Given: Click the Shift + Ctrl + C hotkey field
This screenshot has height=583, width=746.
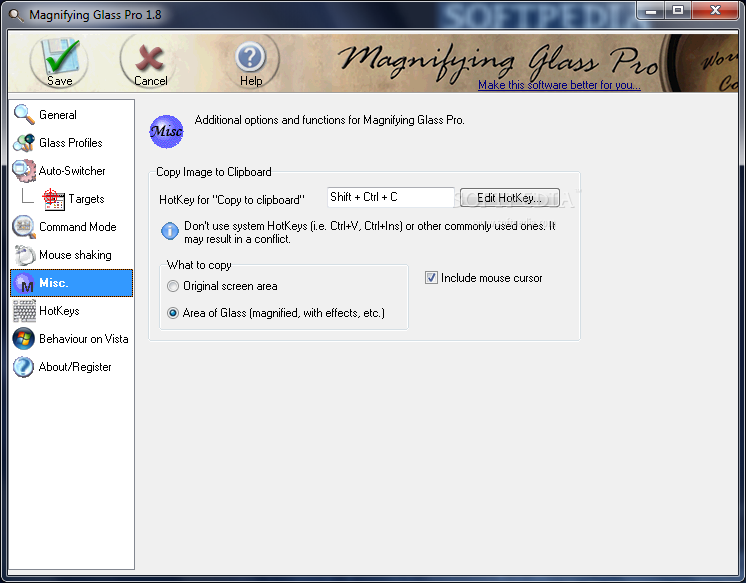Looking at the screenshot, I should (x=391, y=197).
